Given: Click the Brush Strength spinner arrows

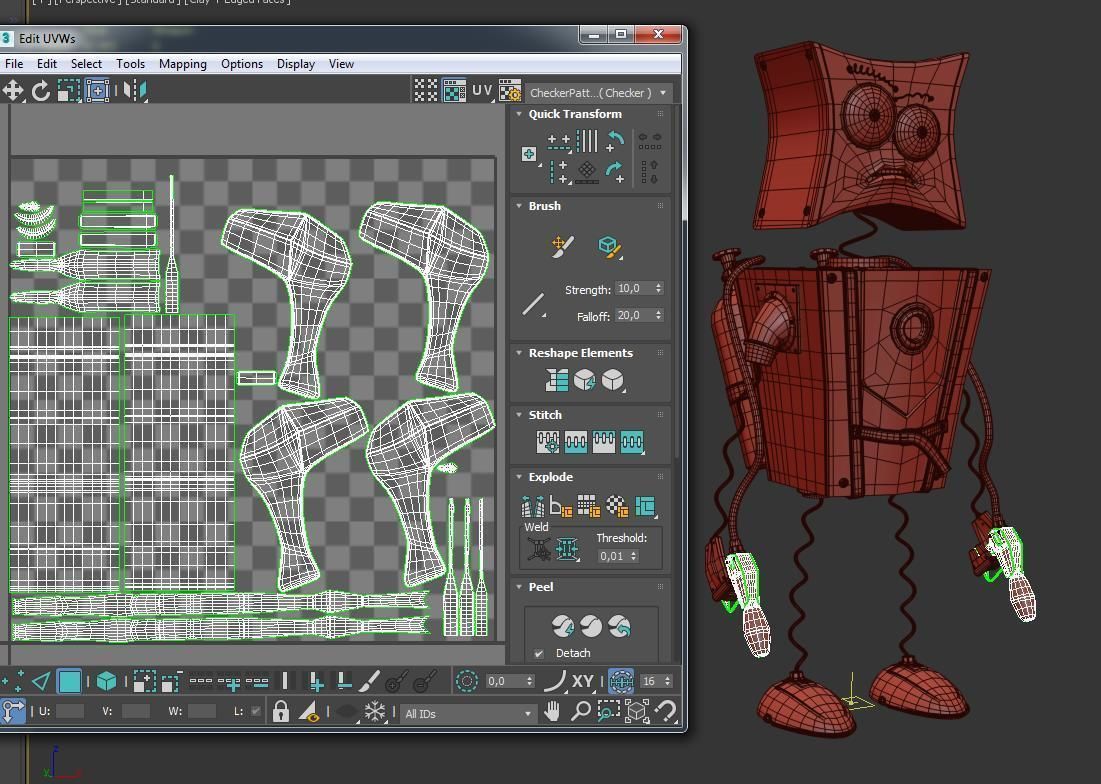Looking at the screenshot, I should tap(658, 288).
